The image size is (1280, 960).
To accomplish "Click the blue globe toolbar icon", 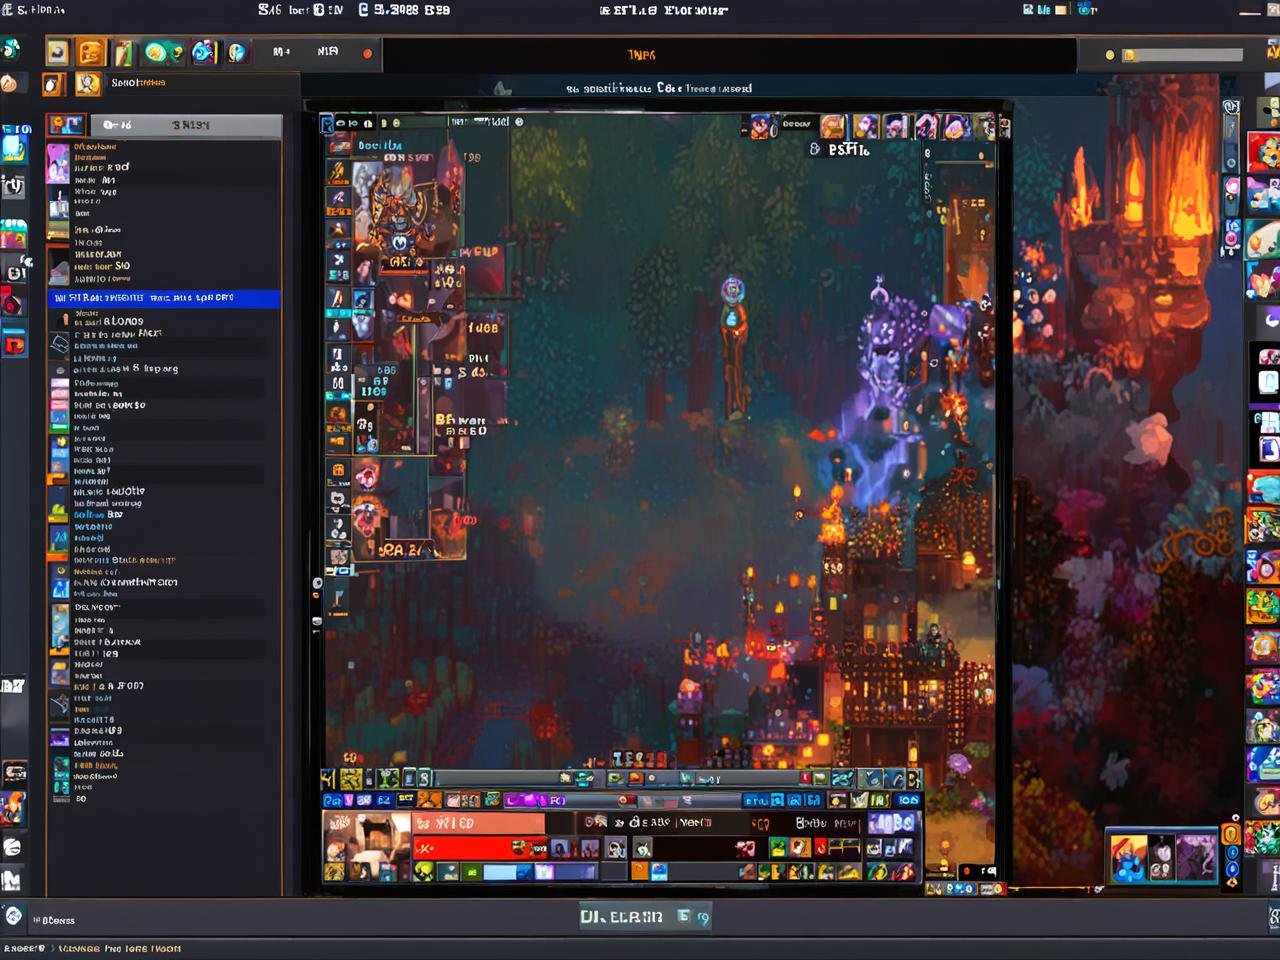I will [x=237, y=52].
